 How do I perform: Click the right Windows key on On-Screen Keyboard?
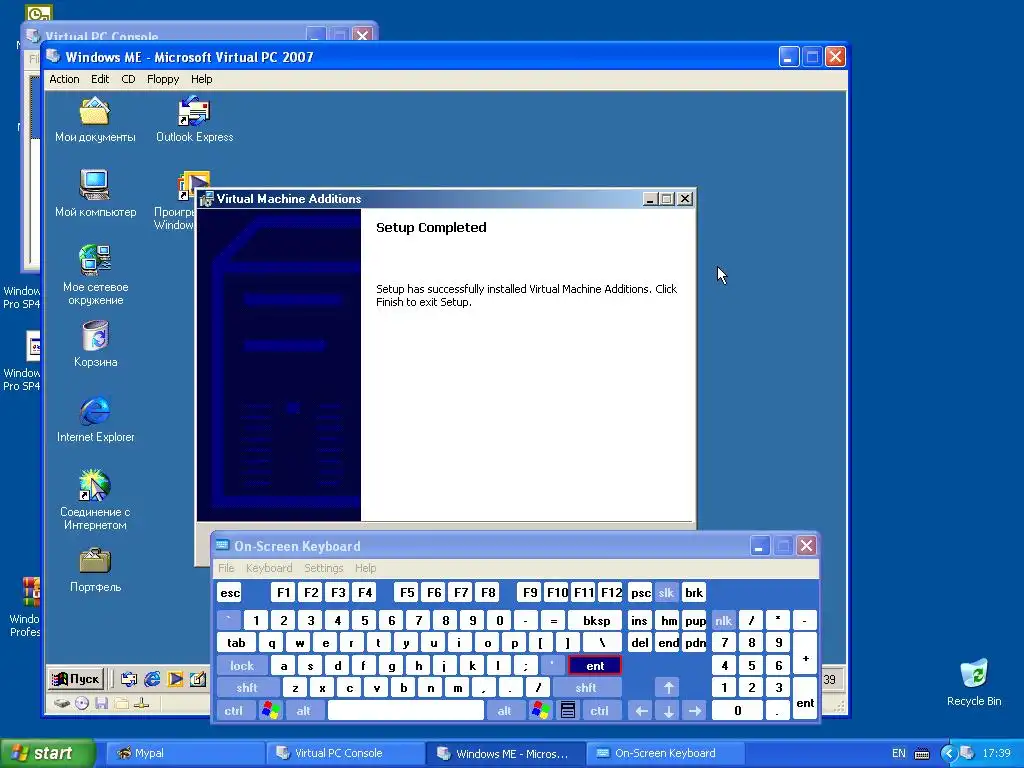(540, 711)
